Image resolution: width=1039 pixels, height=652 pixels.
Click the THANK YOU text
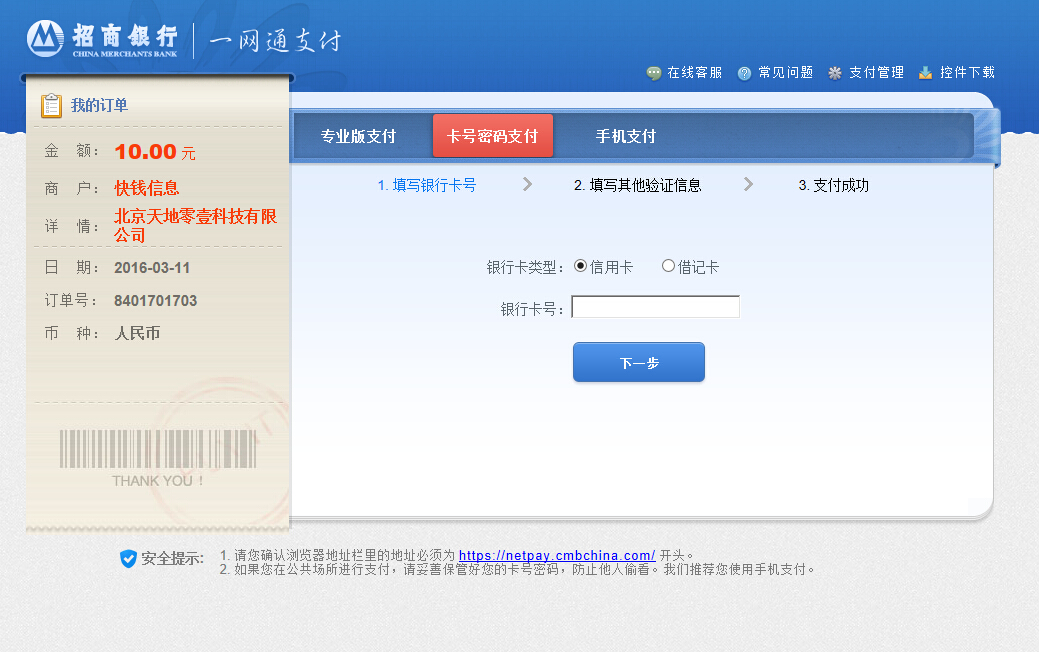coord(158,481)
